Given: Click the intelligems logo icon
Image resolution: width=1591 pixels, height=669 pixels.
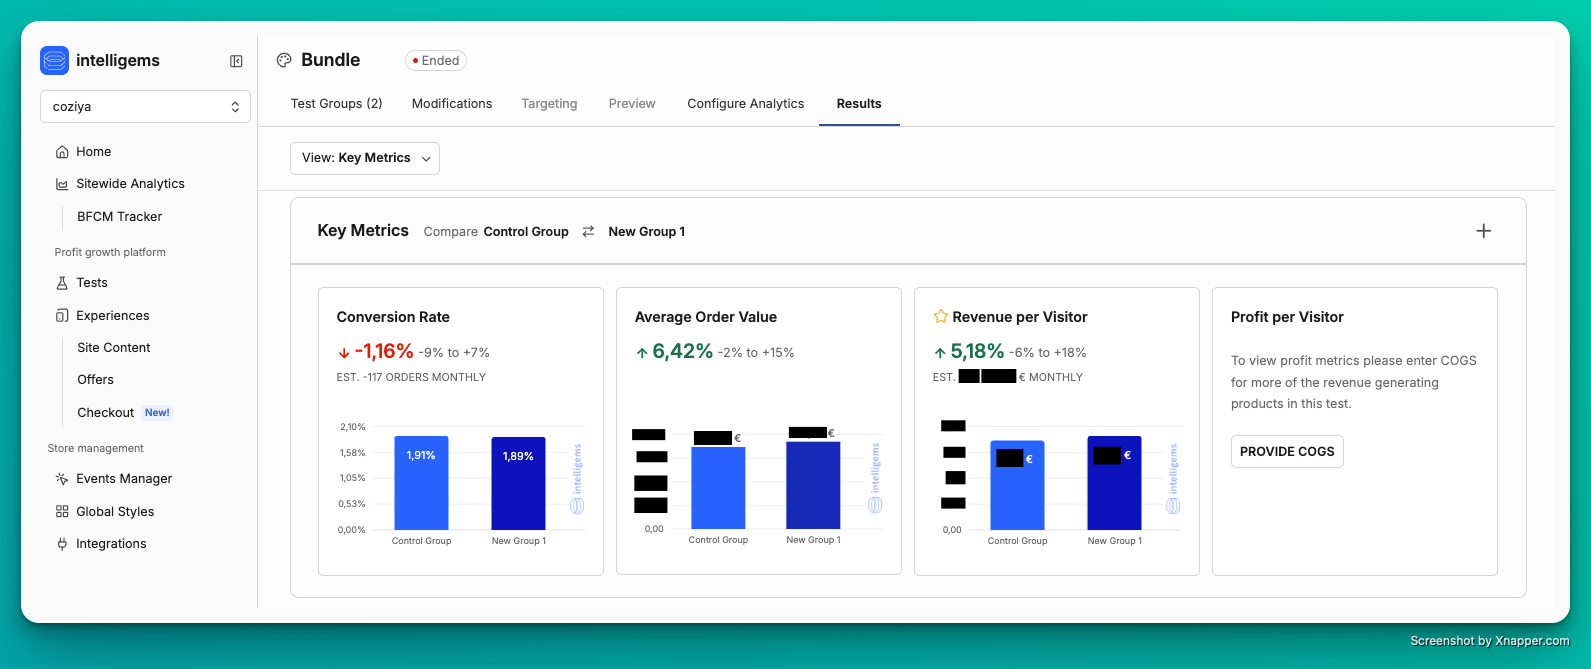Looking at the screenshot, I should tap(55, 61).
